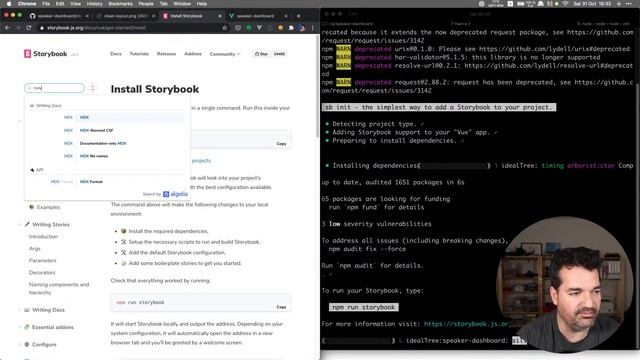The image size is (640, 360).
Task: Click the Essential addons section icon
Action: 27,327
